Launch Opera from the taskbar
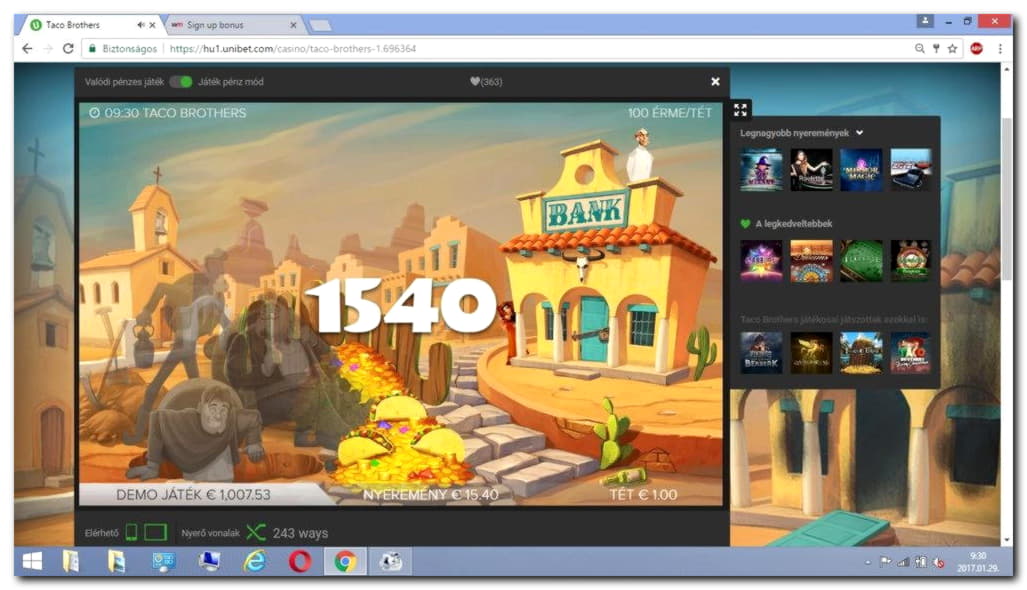The height and width of the screenshot is (590, 1027). [x=300, y=562]
